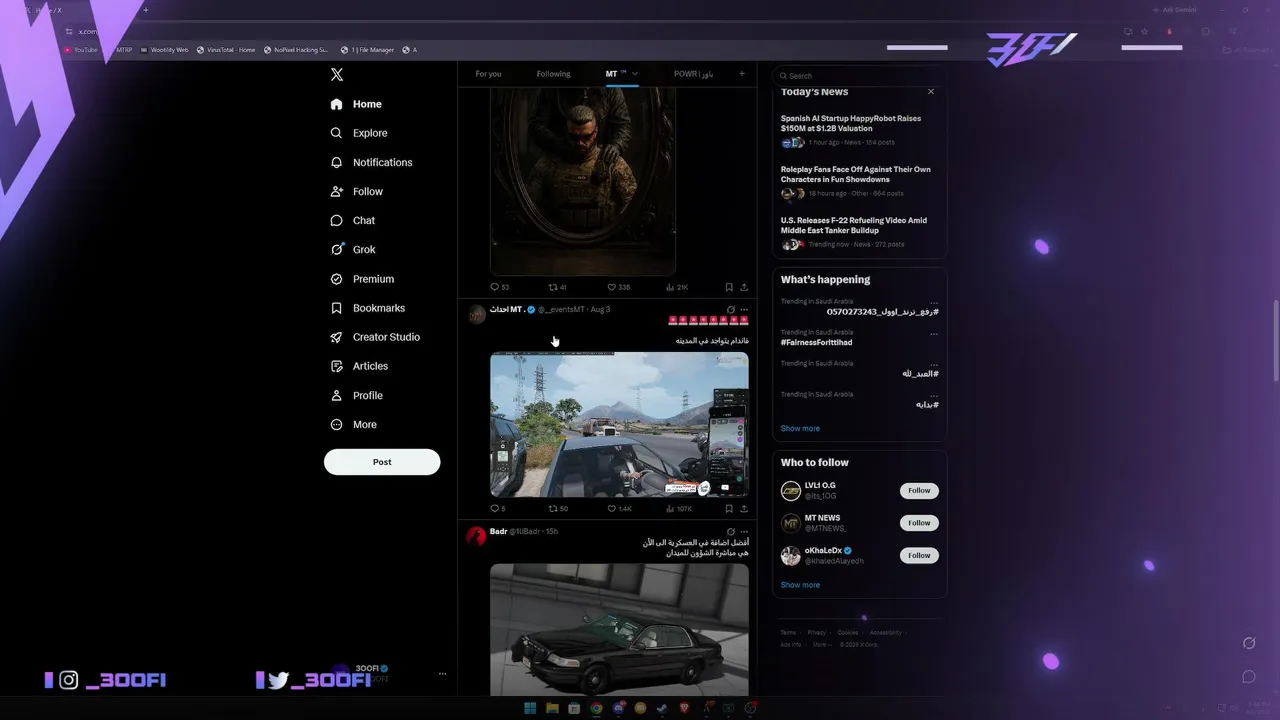Open the Home page from sidebar
Viewport: 1280px width, 720px height.
point(356,104)
